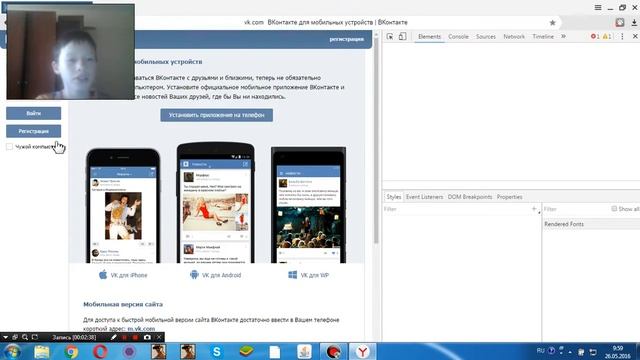
Task: Bookmark the page with the star icon
Action: click(x=553, y=23)
